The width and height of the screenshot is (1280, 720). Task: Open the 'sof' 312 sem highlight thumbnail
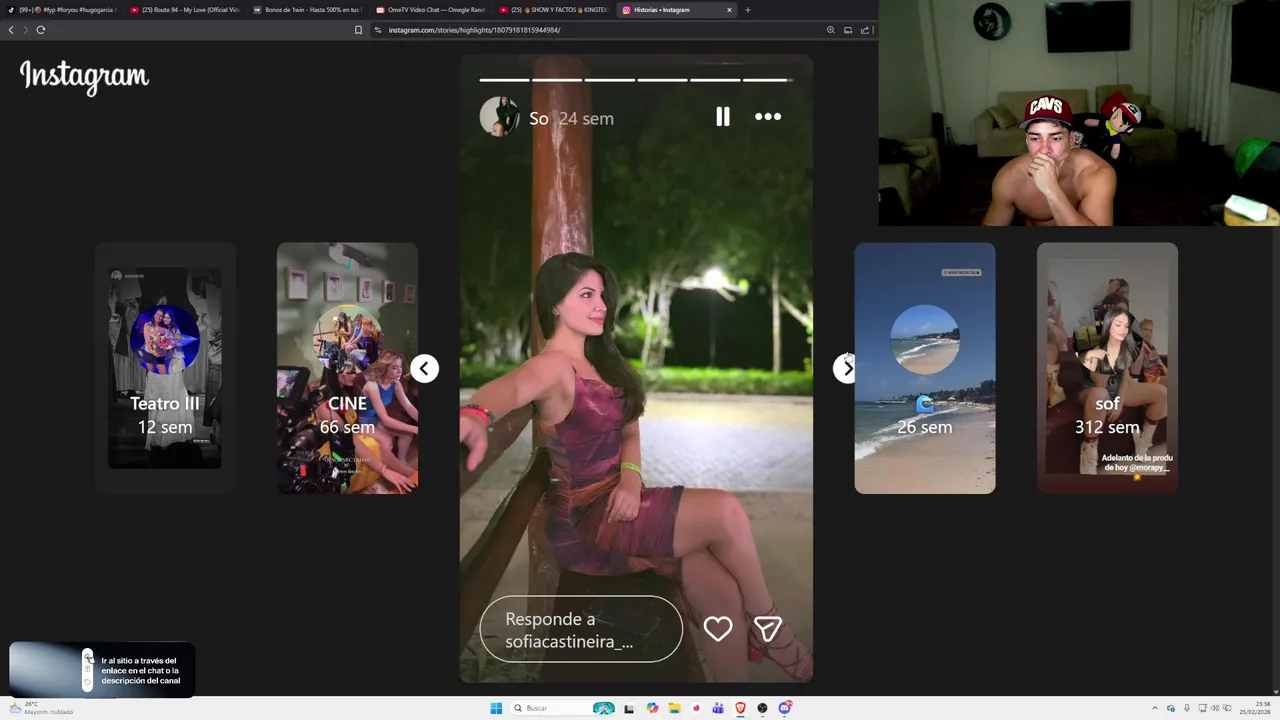(x=1107, y=368)
